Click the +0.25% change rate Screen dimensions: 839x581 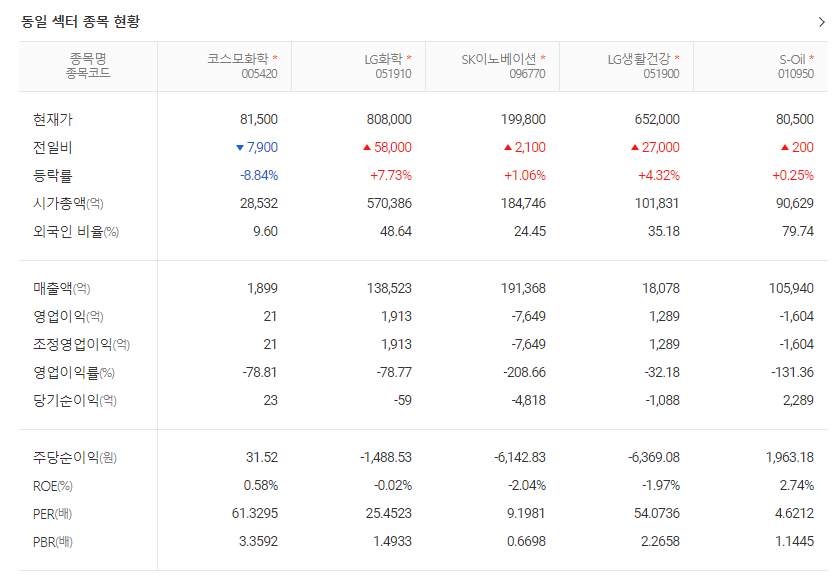click(793, 175)
